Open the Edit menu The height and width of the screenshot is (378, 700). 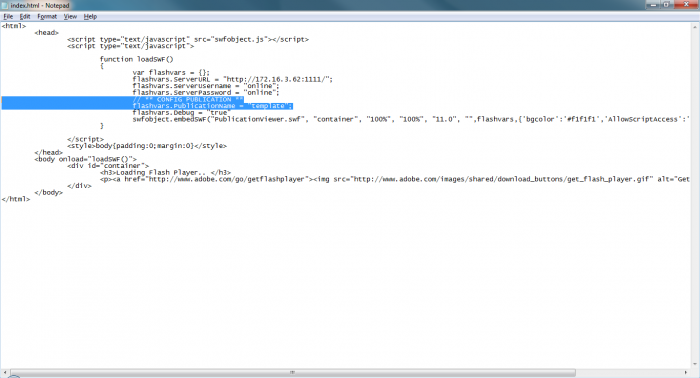point(25,17)
